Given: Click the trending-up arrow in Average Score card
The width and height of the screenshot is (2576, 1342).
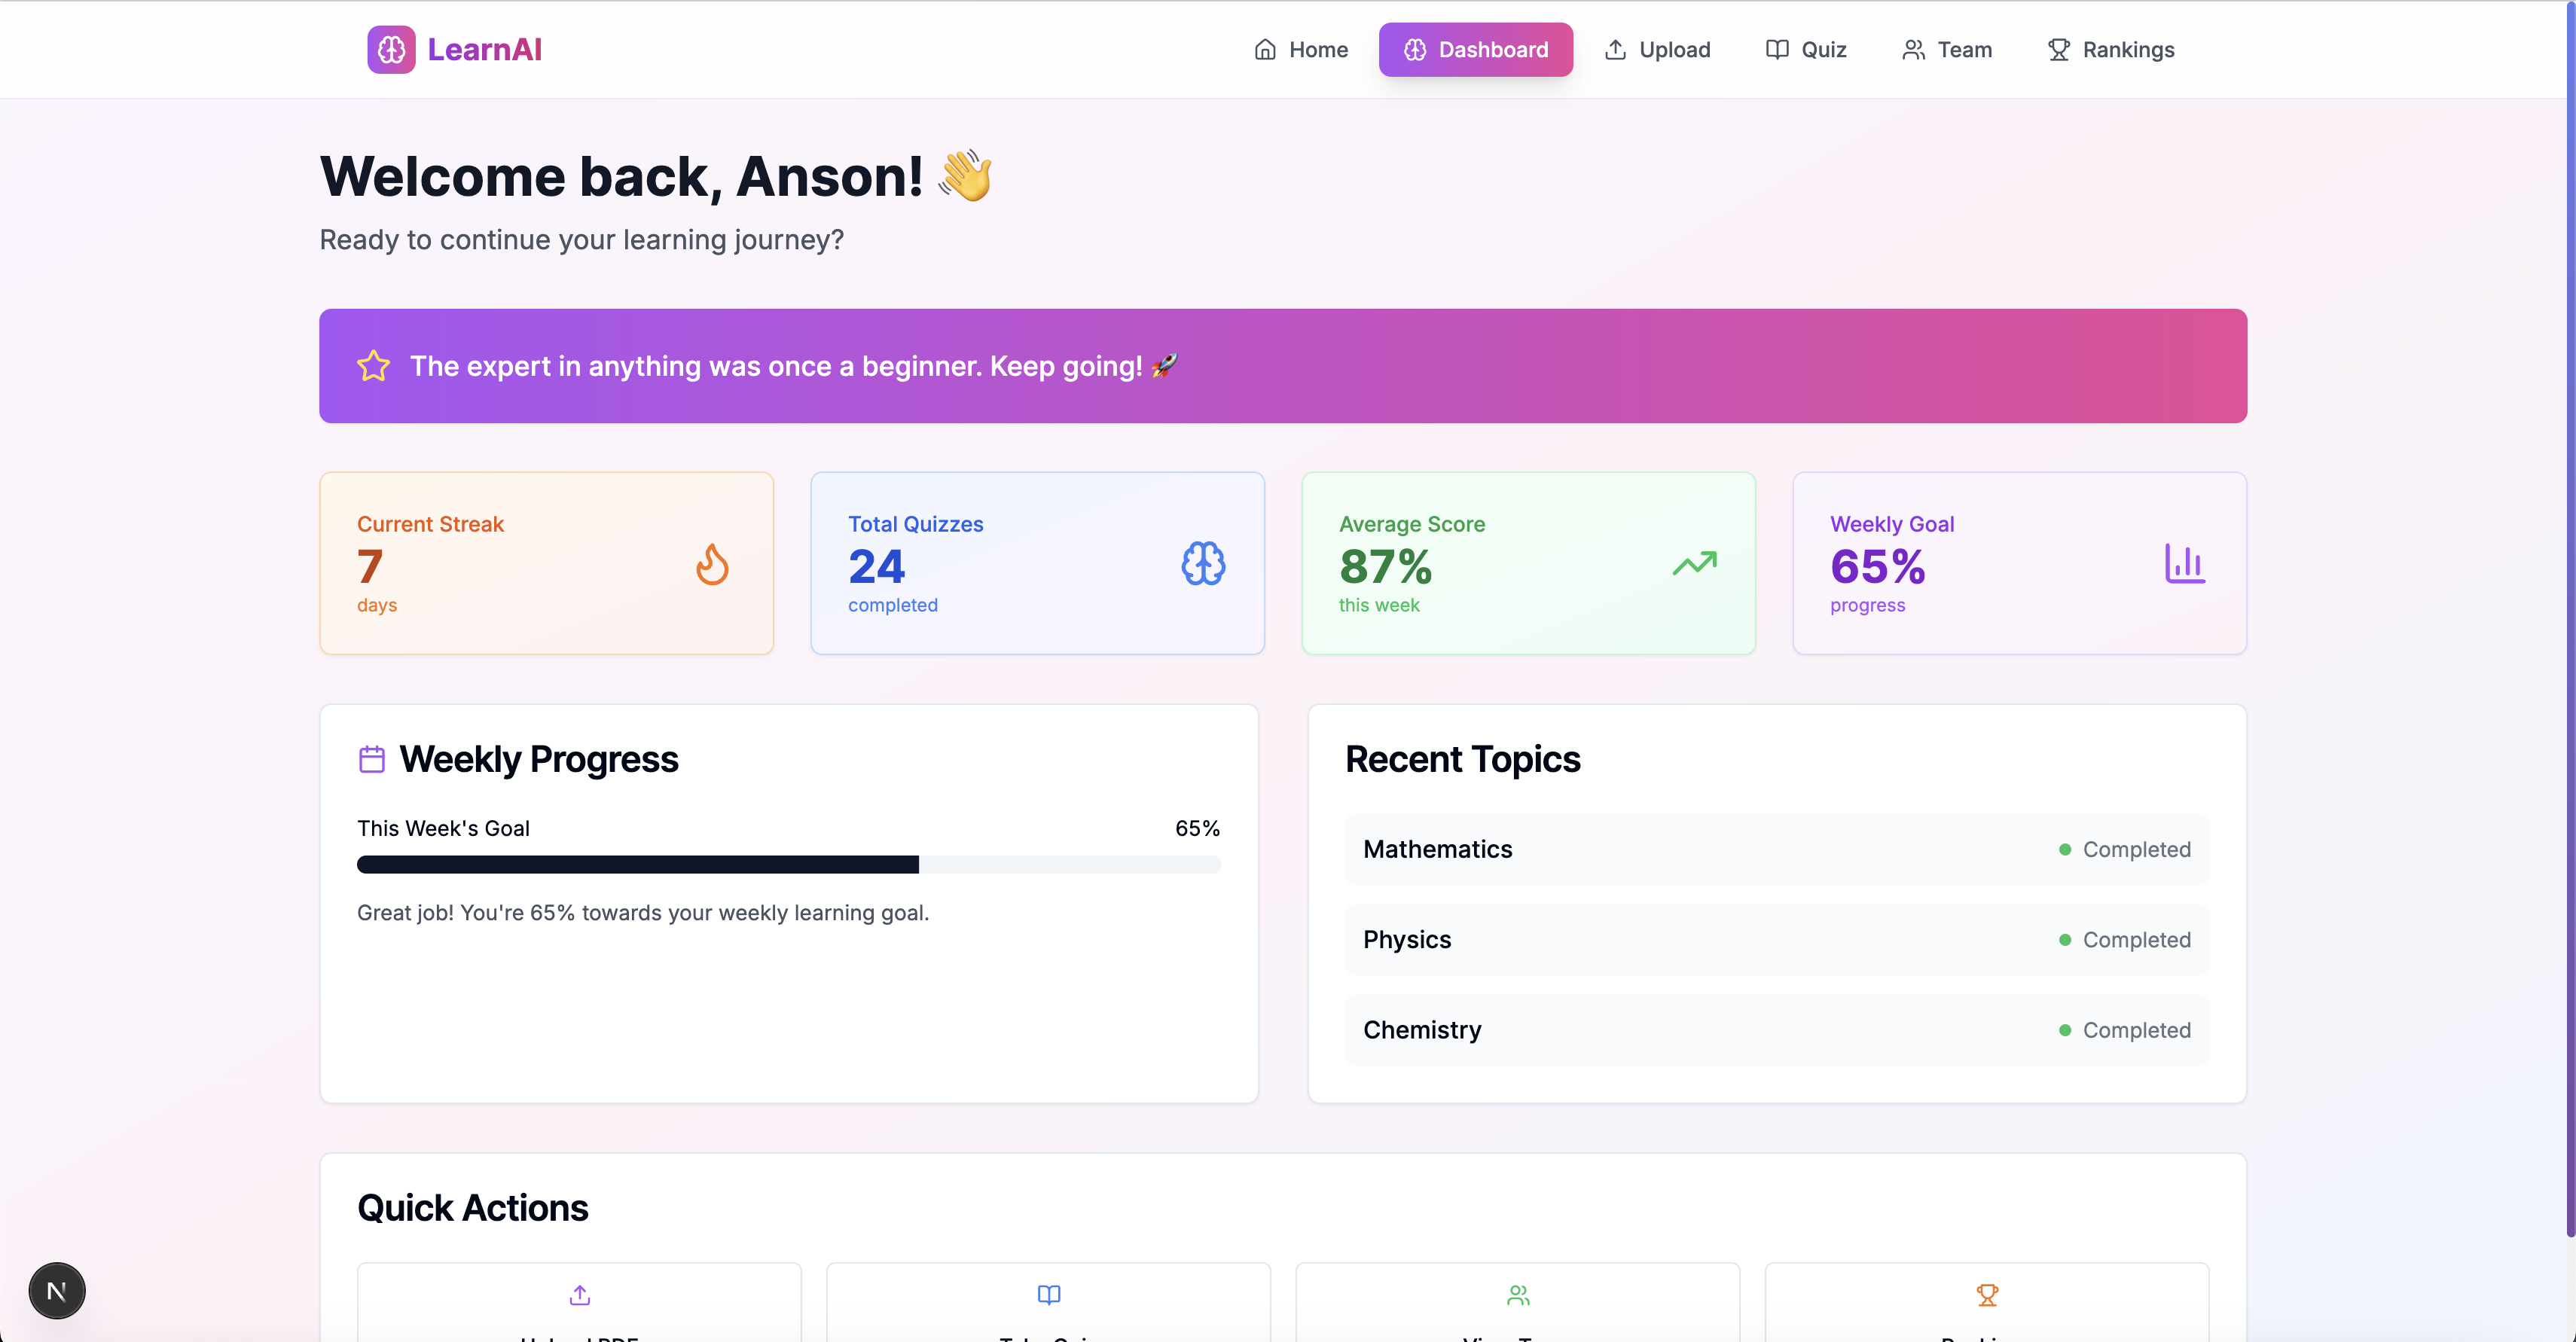Looking at the screenshot, I should (x=1694, y=564).
